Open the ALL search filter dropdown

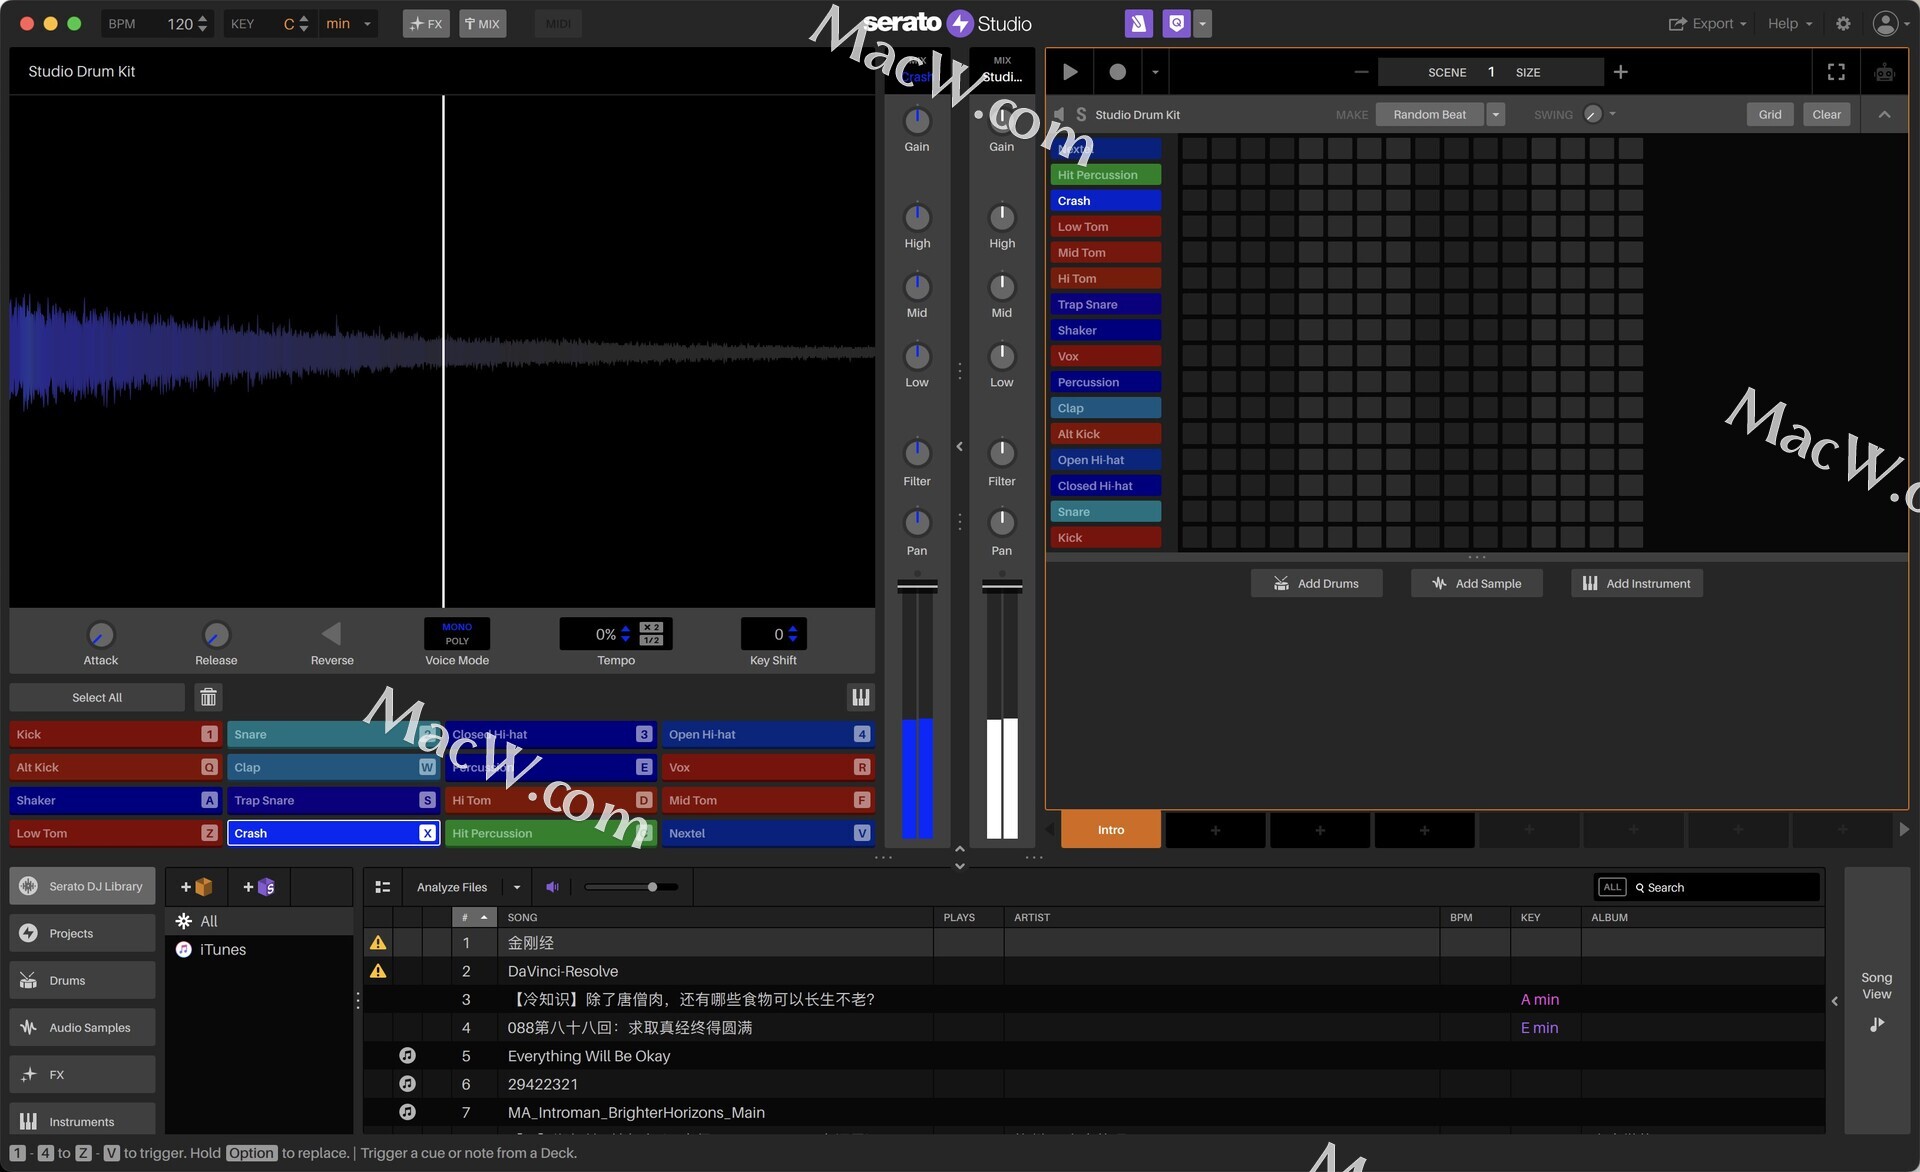click(x=1612, y=887)
